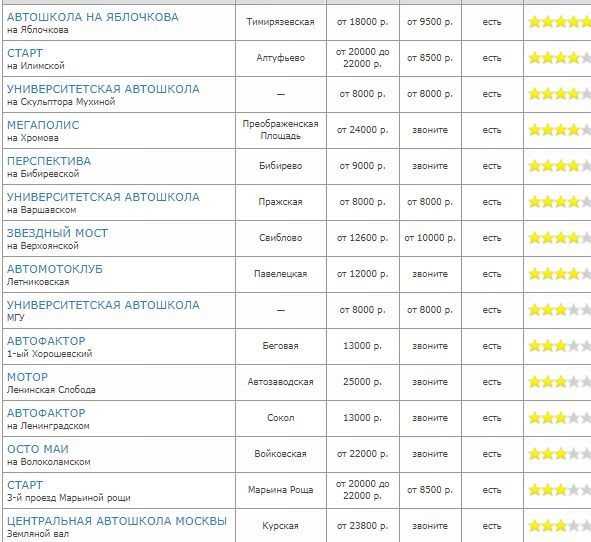Open the АВТОМОТОКЛУБ Летниковская link

[55, 269]
